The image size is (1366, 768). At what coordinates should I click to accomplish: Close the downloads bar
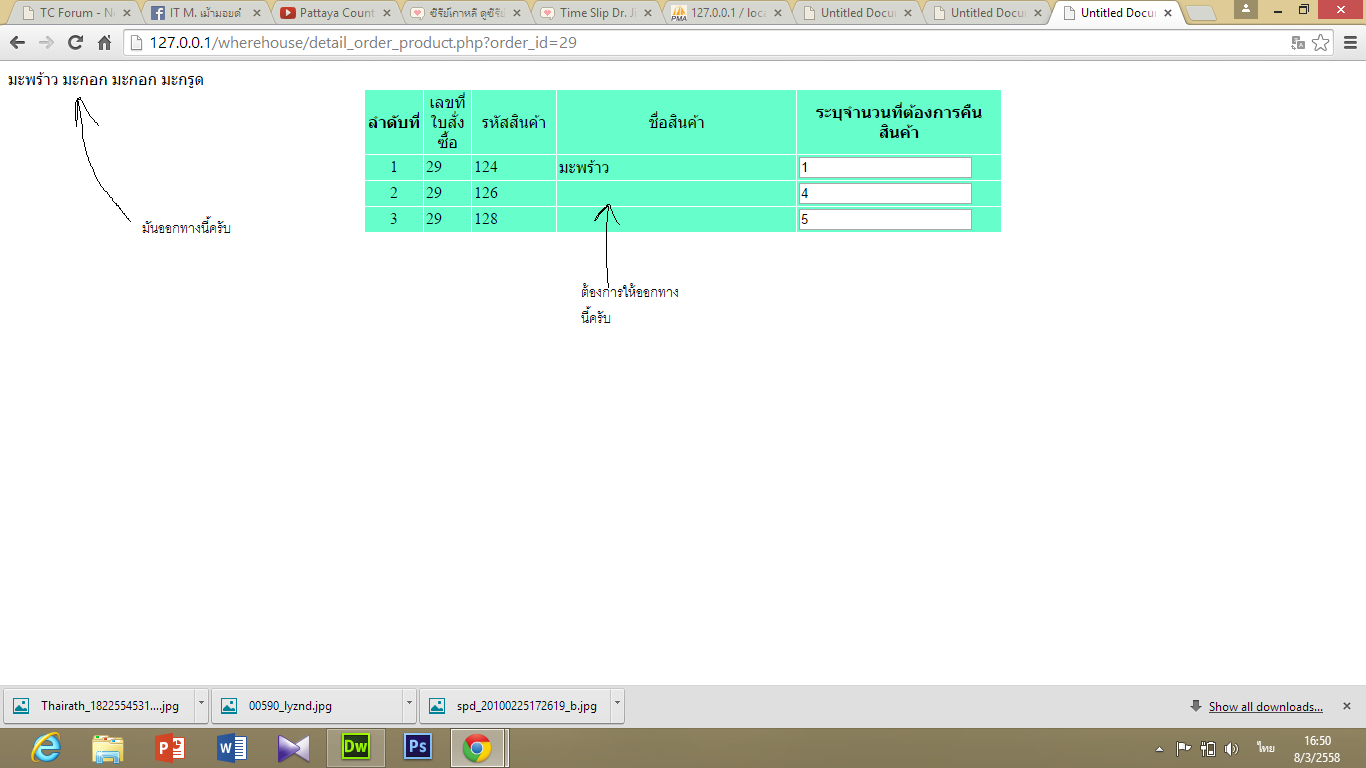pyautogui.click(x=1347, y=706)
